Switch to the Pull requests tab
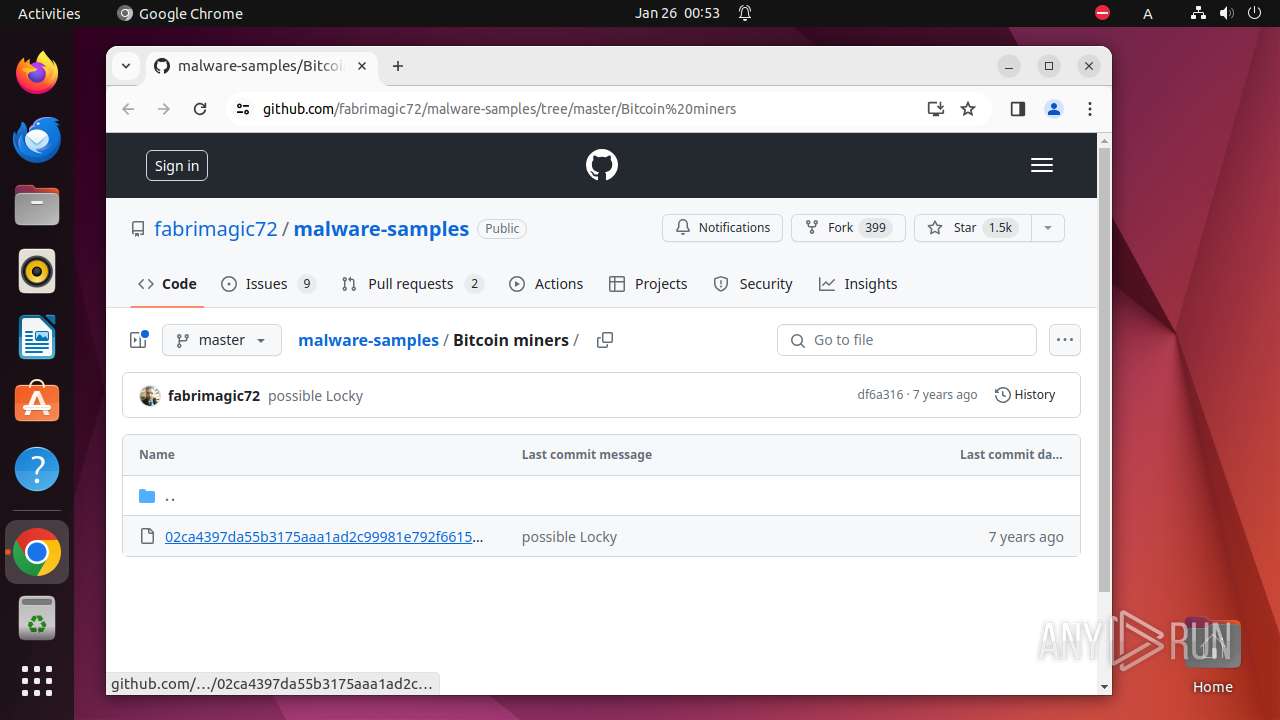Image resolution: width=1280 pixels, height=720 pixels. click(x=412, y=284)
